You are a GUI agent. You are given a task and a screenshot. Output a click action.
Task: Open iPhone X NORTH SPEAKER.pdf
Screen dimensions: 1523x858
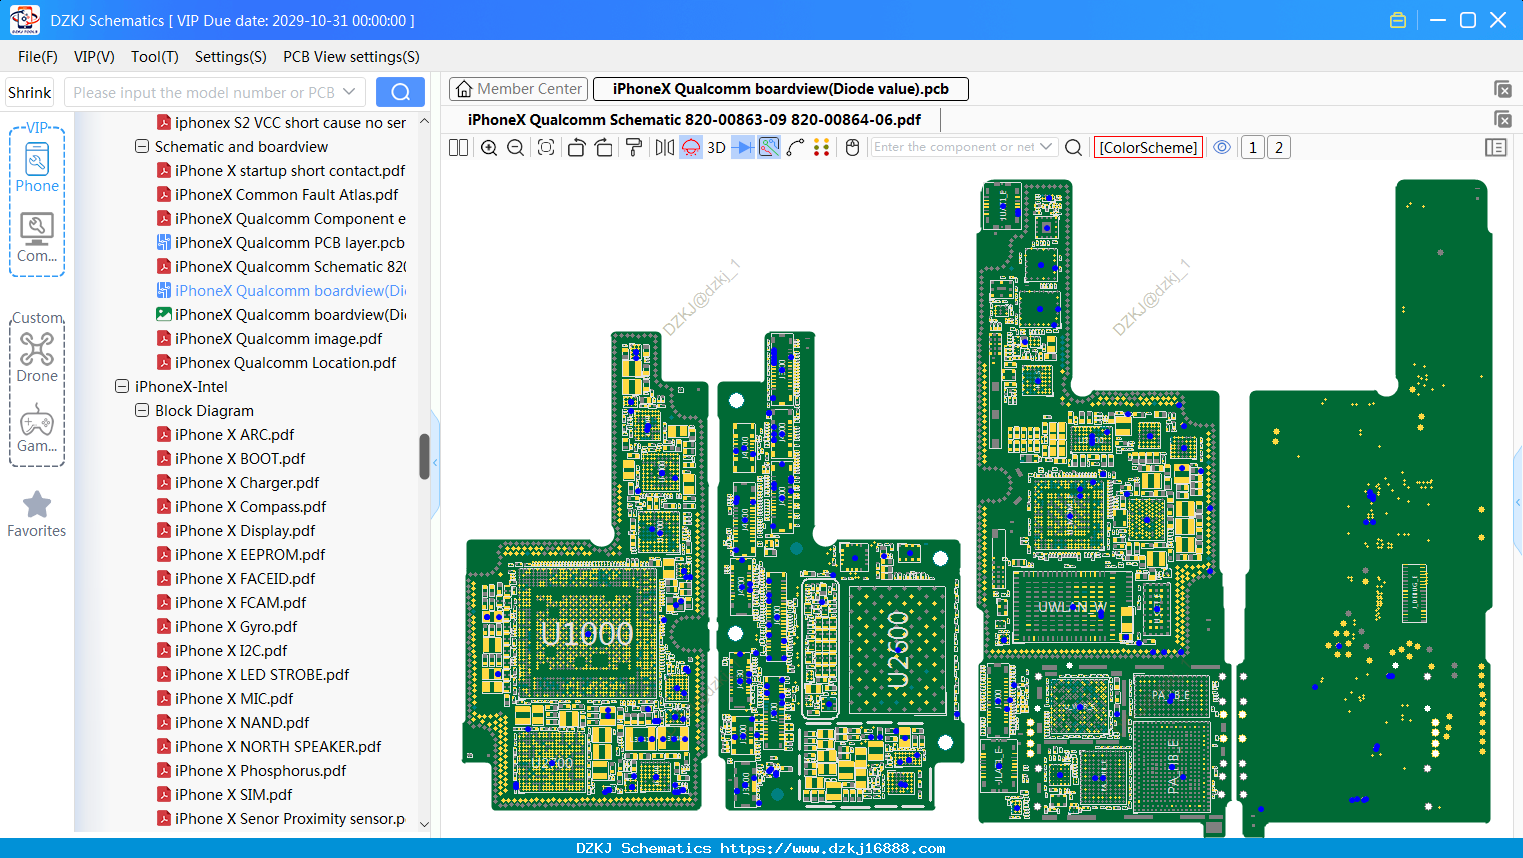pyautogui.click(x=278, y=747)
